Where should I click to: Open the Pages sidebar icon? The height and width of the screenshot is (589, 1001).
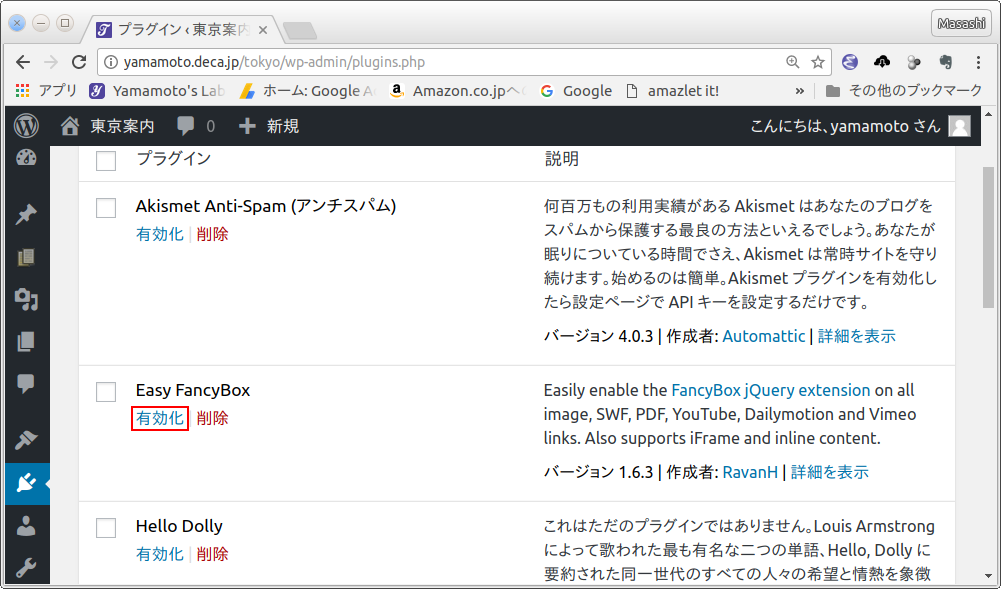pos(26,341)
